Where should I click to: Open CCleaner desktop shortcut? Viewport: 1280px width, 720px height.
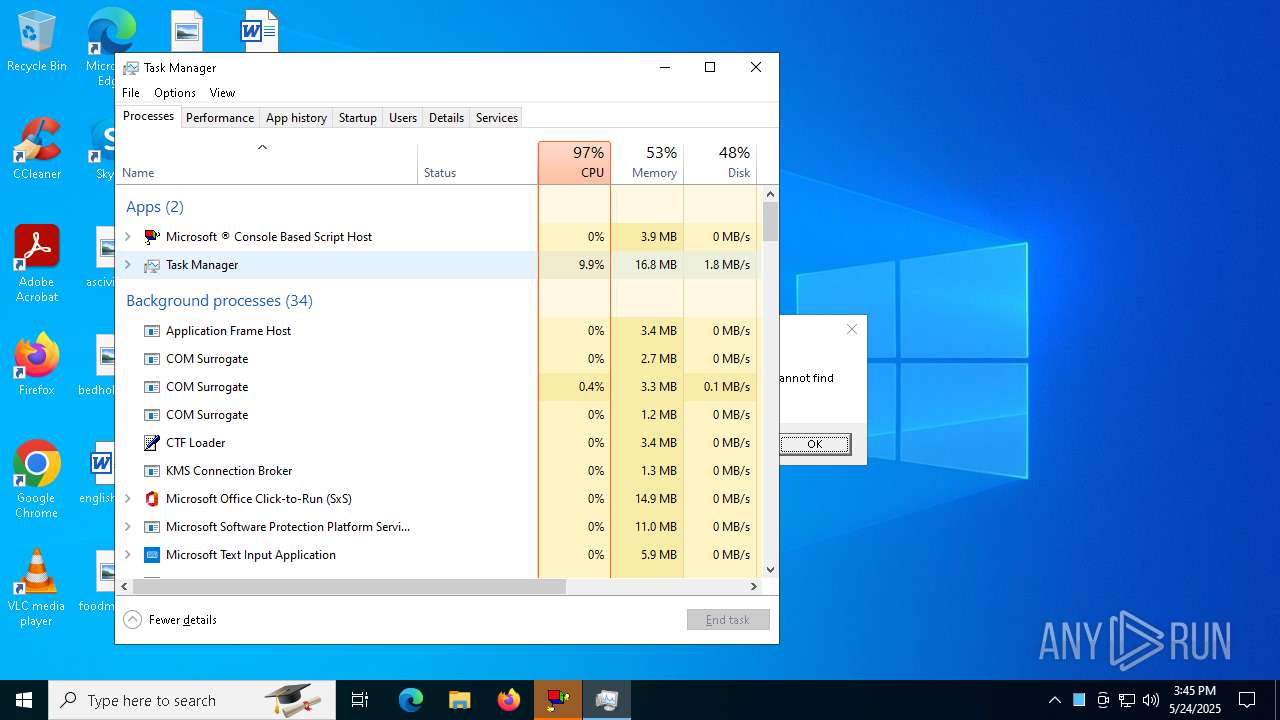[x=37, y=149]
